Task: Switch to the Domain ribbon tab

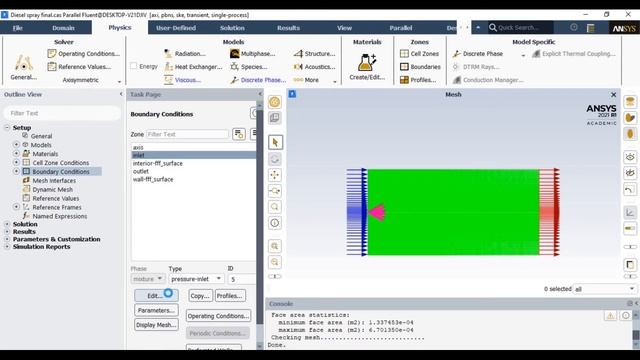Action: [x=63, y=28]
